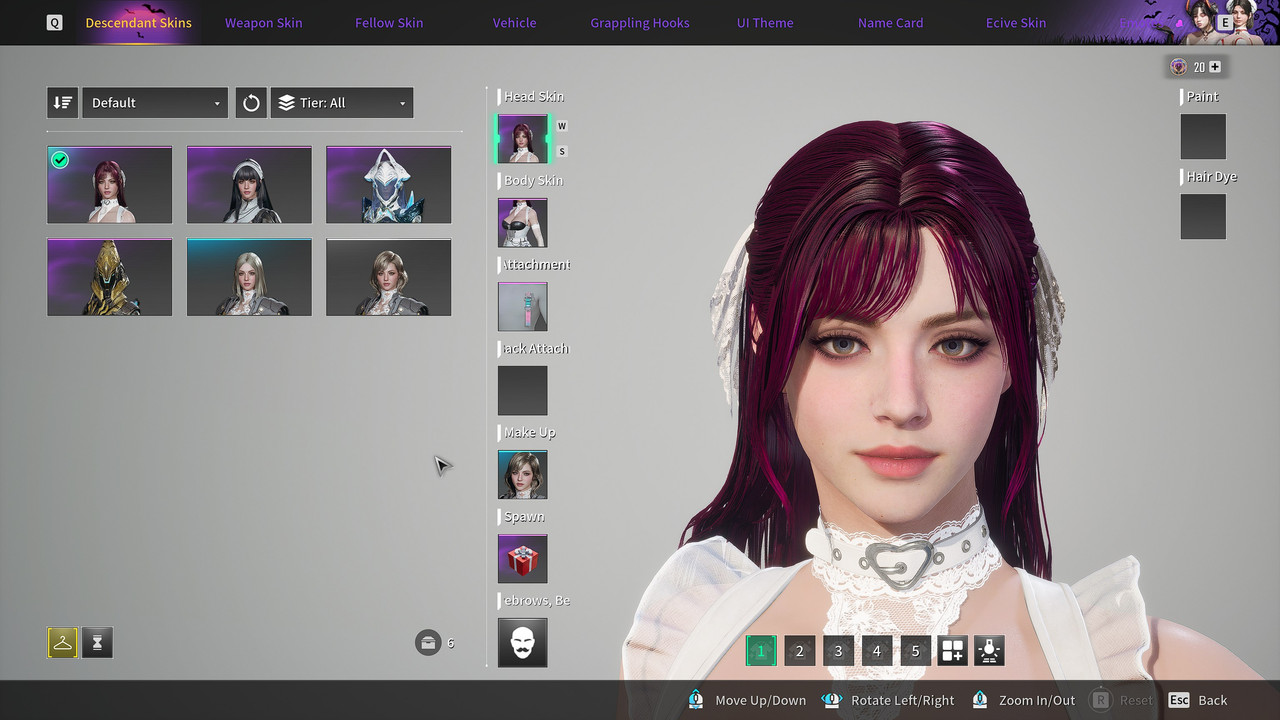Screen dimensions: 1280x720
Task: Select the Body Skin slot
Action: [x=523, y=223]
